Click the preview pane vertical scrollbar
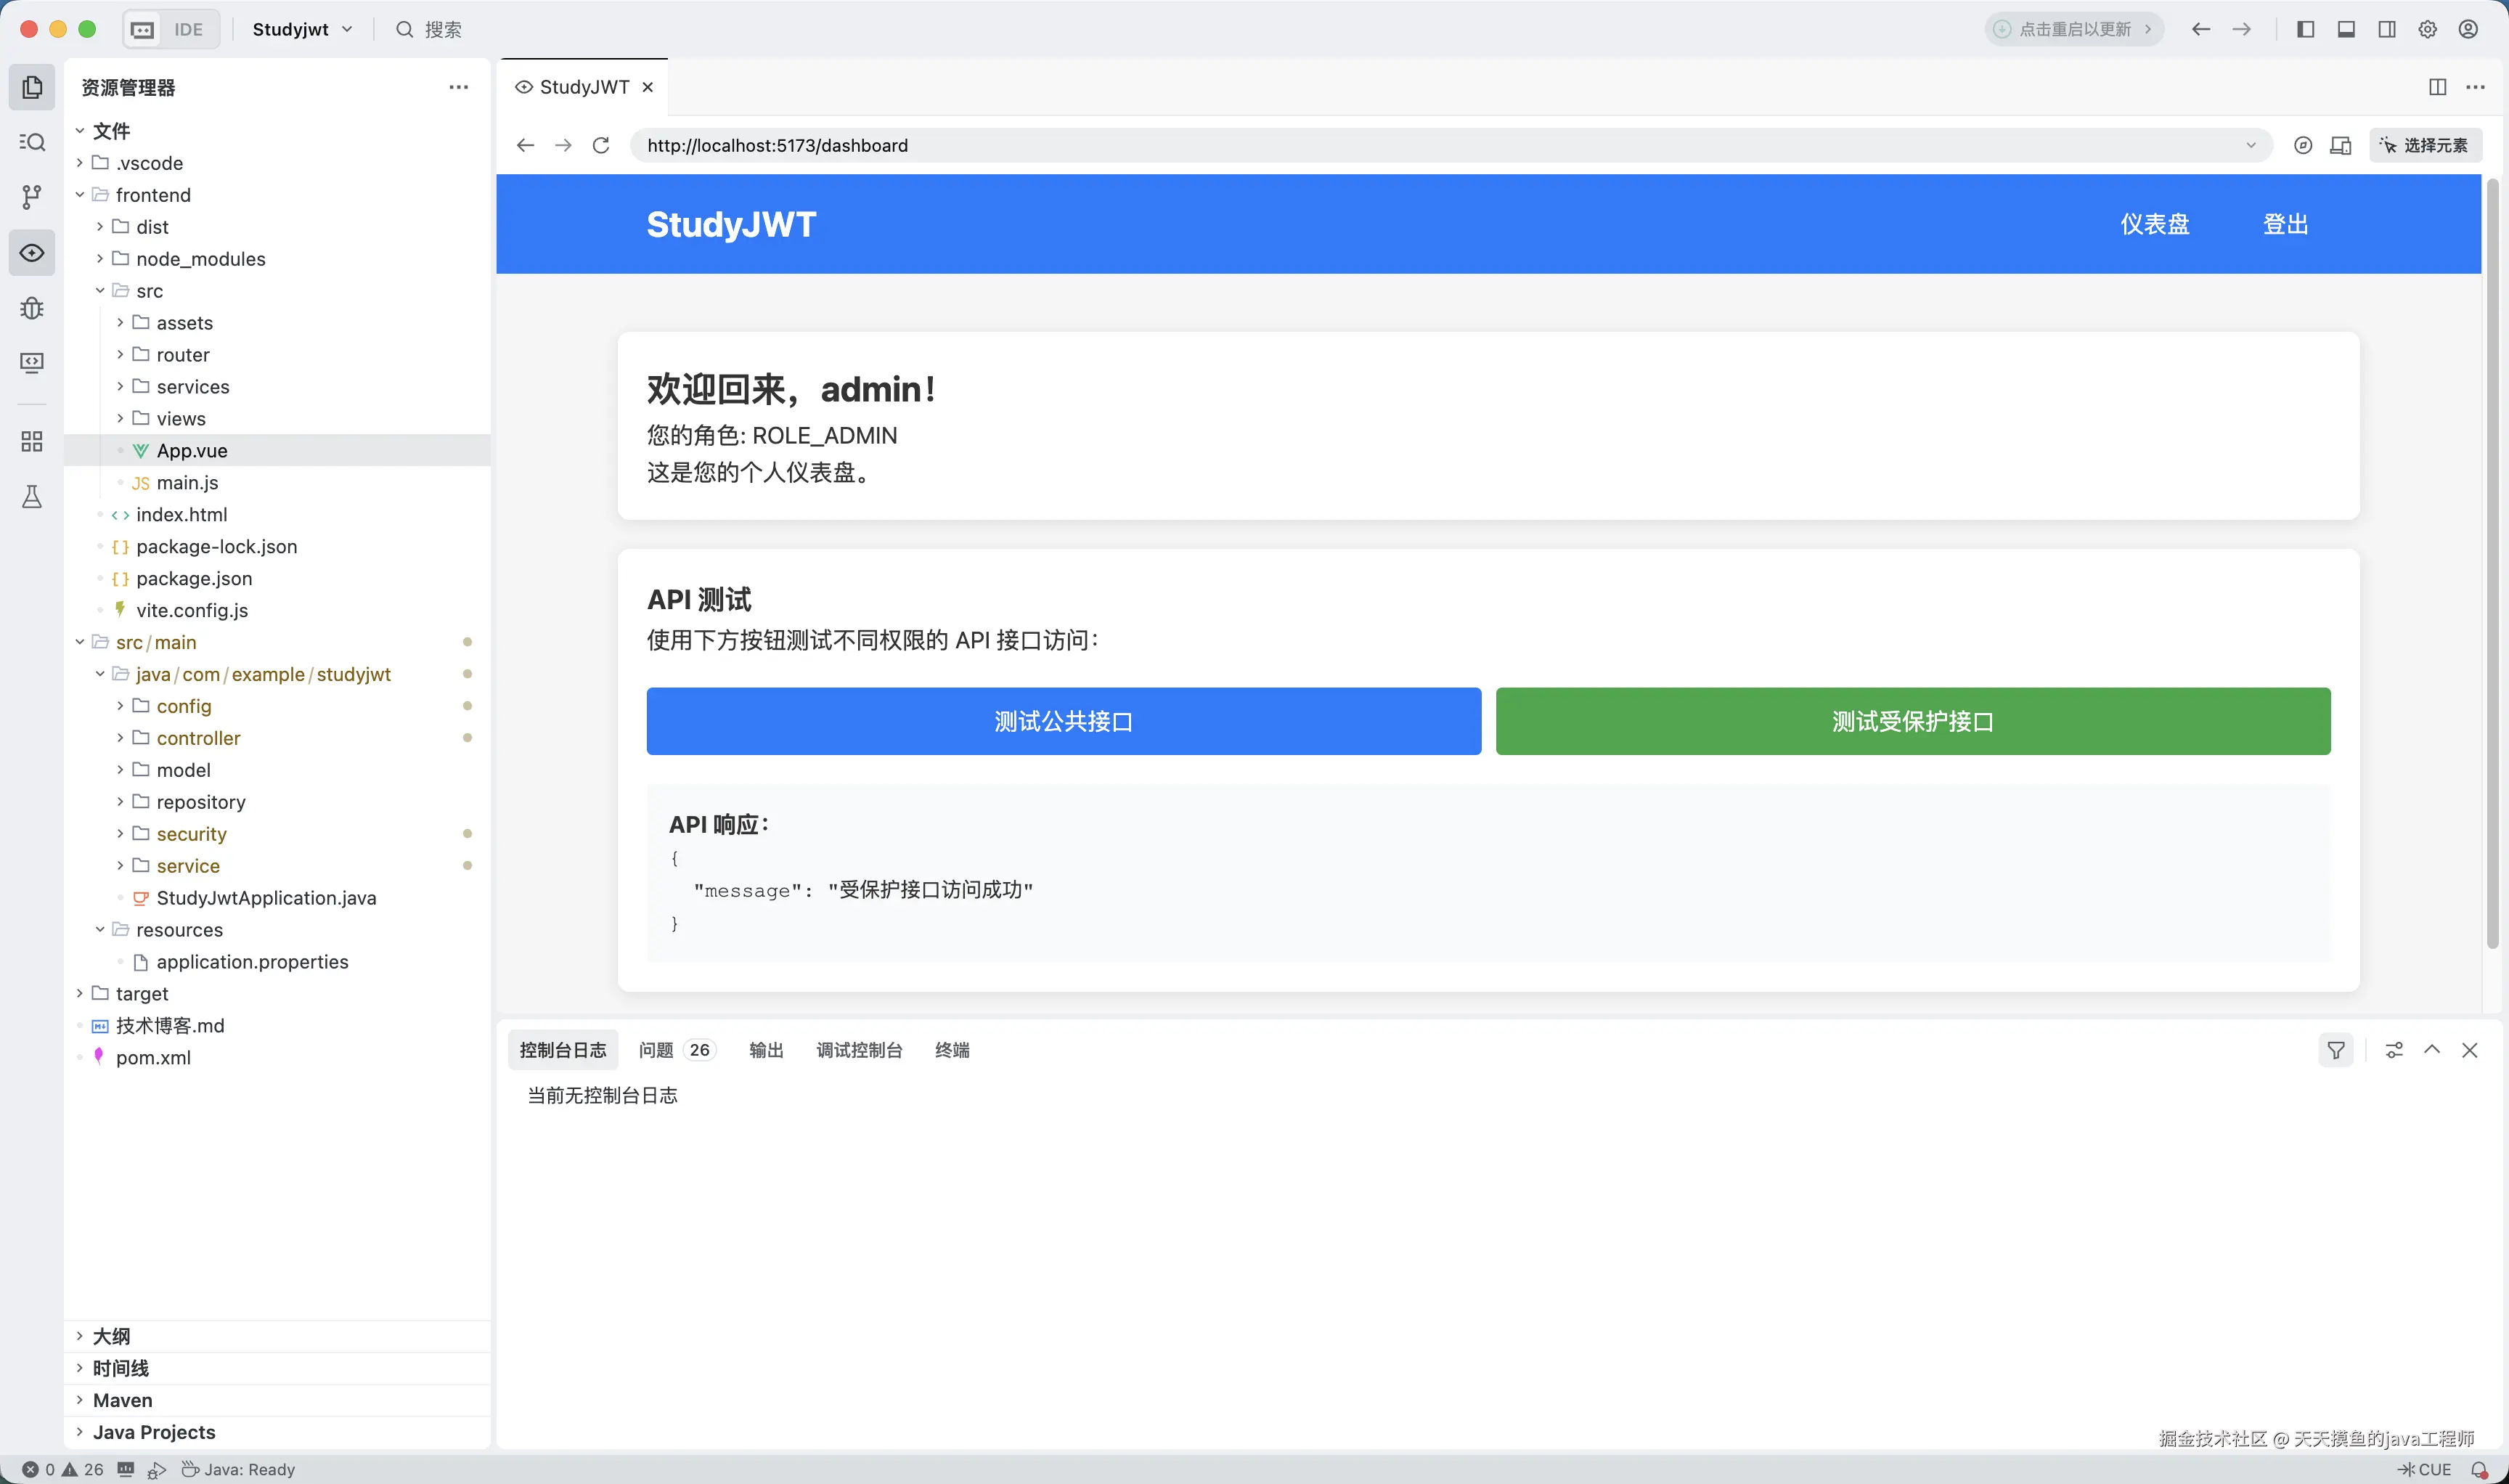This screenshot has height=1484, width=2509. point(2492,560)
